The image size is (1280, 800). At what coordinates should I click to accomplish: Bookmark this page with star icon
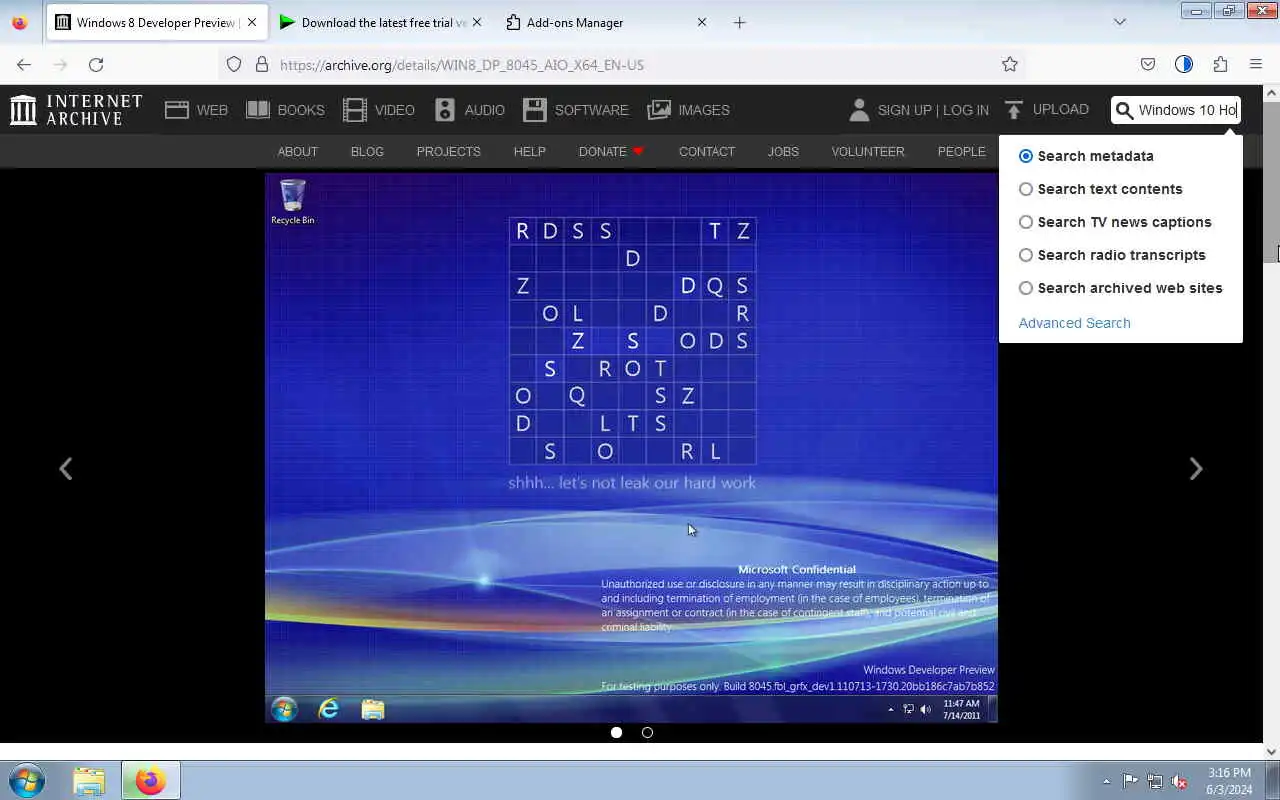1010,64
